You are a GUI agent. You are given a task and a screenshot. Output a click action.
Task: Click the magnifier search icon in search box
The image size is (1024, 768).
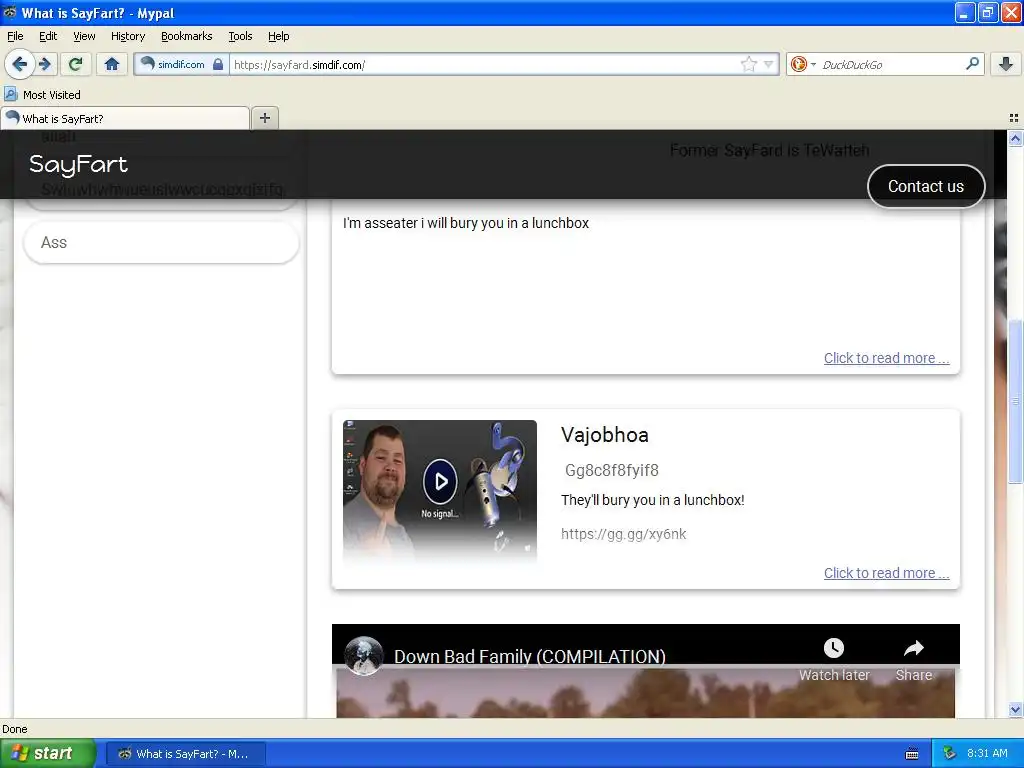(972, 63)
